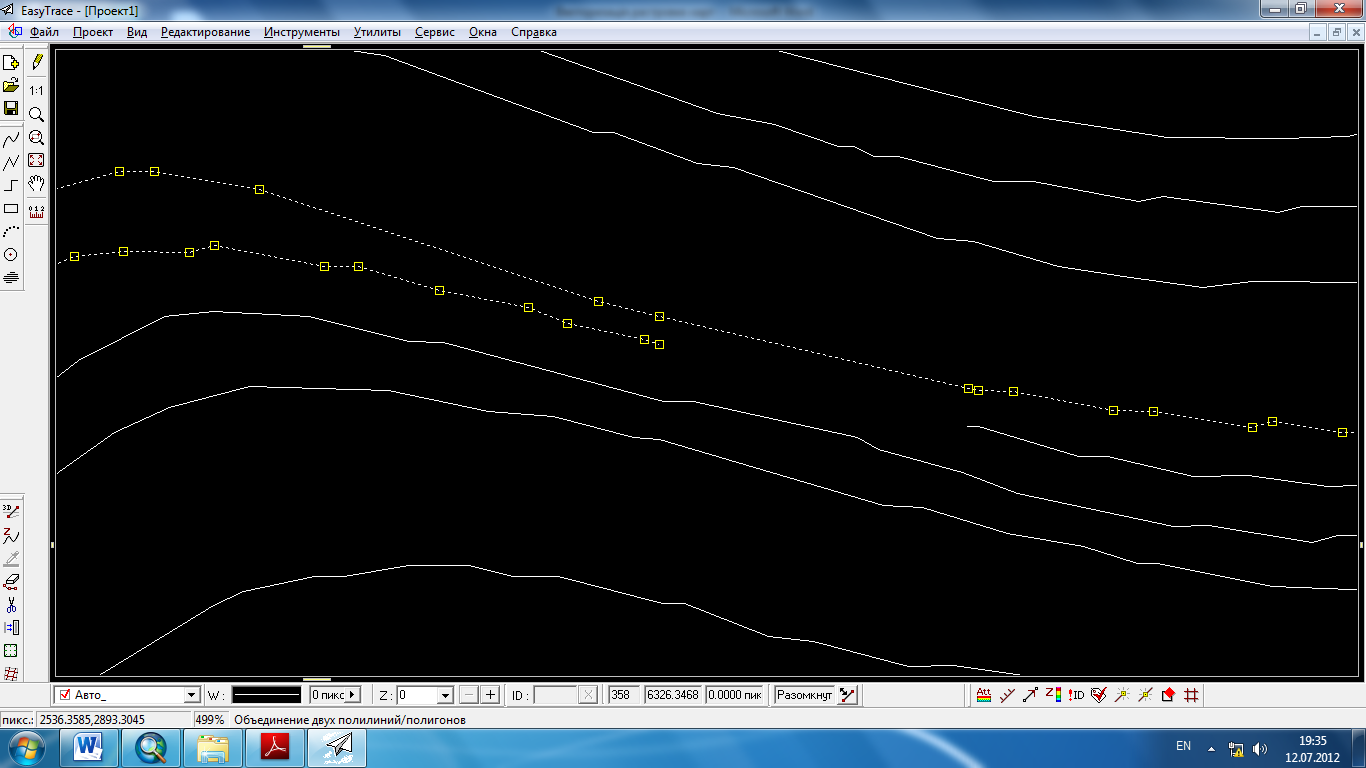This screenshot has height=768, width=1366.
Task: Select the magnifier zoom tool
Action: tap(36, 114)
